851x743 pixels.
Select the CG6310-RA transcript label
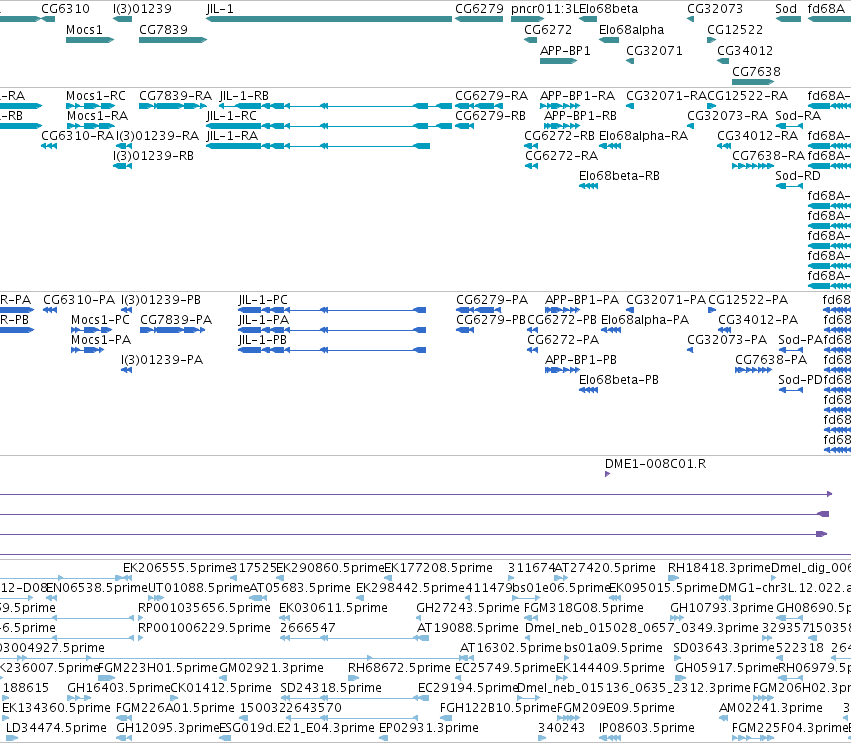(78, 136)
